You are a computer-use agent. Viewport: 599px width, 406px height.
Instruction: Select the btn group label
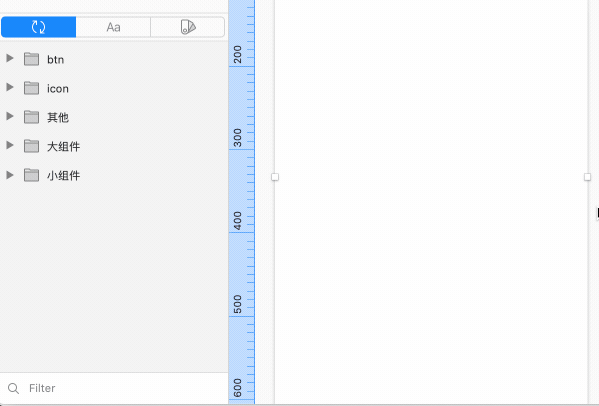point(55,60)
